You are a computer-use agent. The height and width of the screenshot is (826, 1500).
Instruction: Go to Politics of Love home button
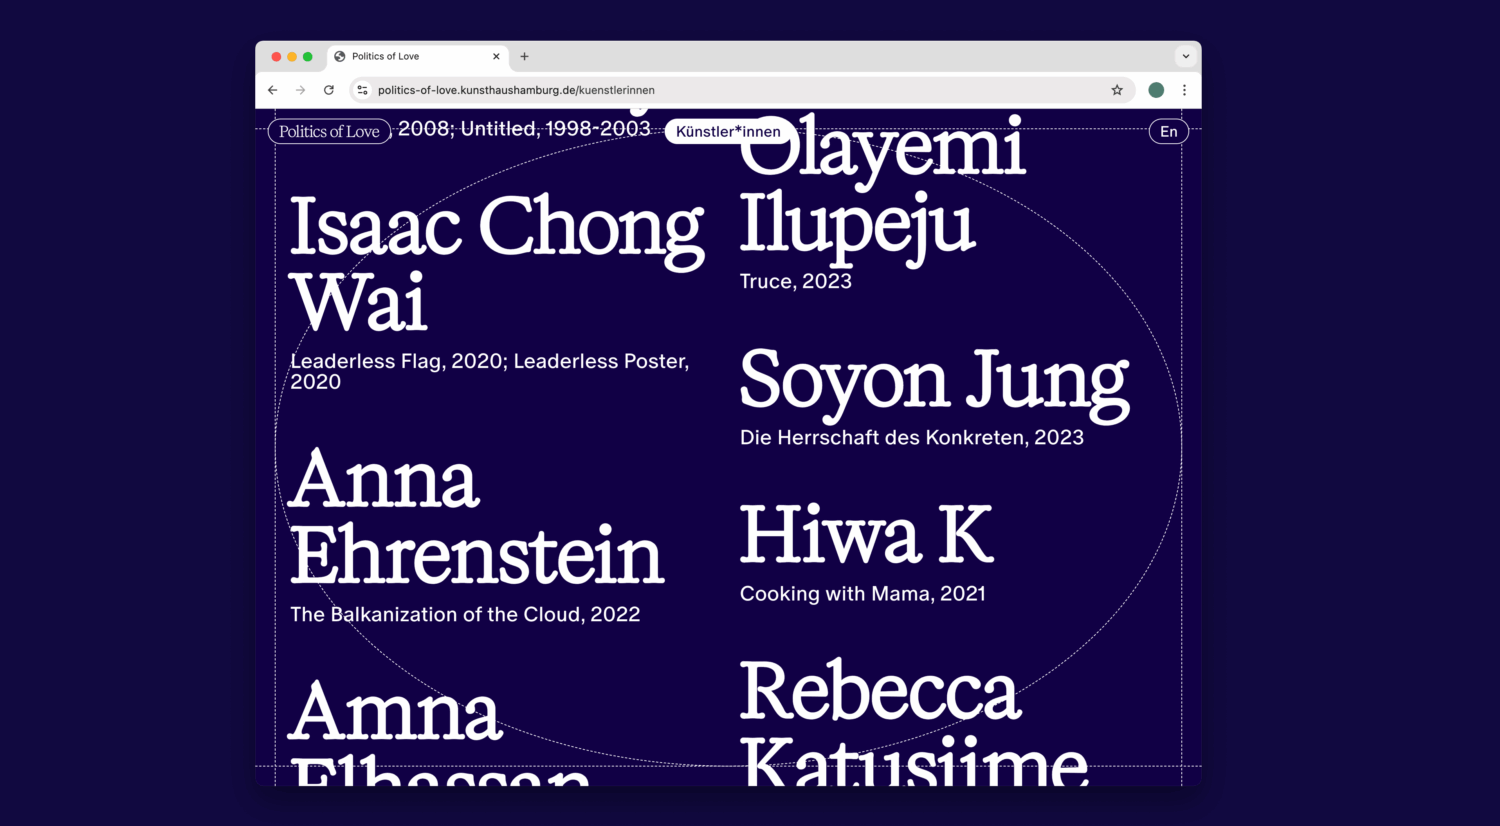click(329, 132)
